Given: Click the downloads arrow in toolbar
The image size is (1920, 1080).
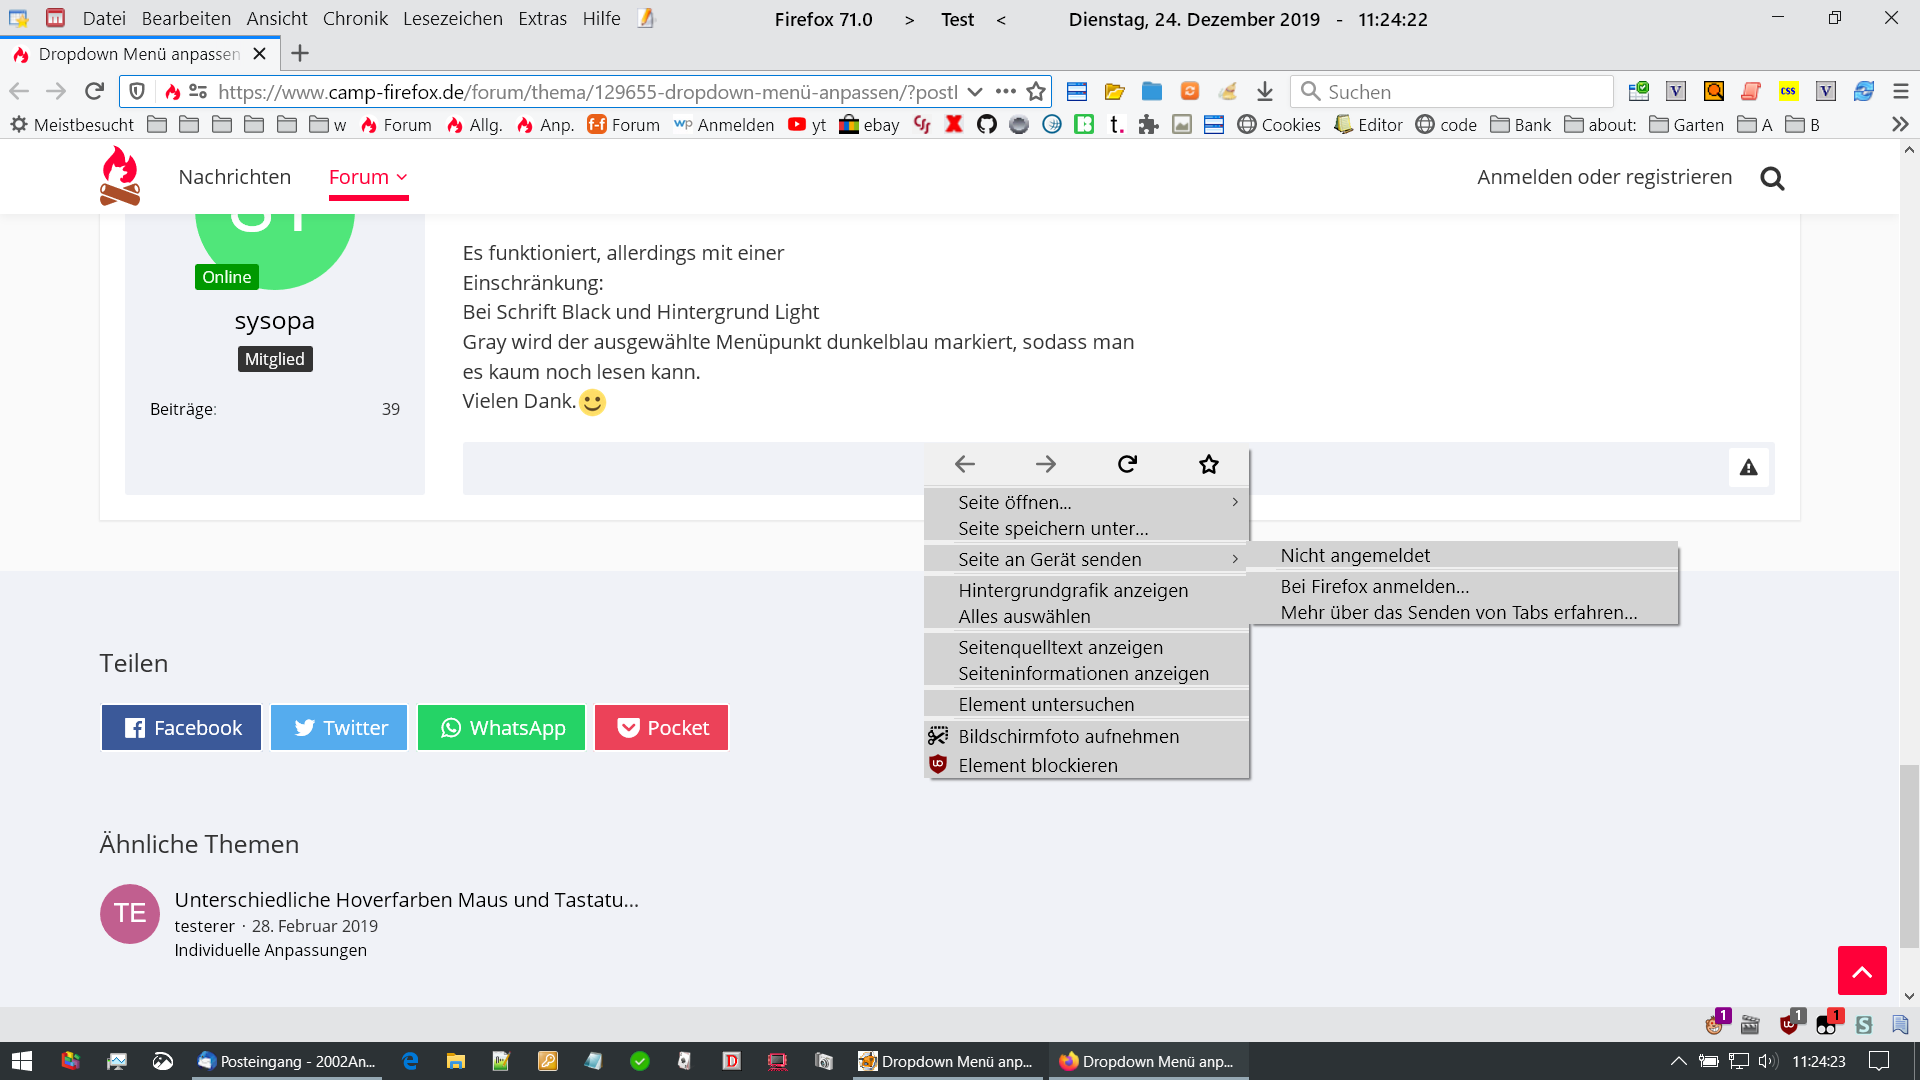Looking at the screenshot, I should [x=1264, y=92].
